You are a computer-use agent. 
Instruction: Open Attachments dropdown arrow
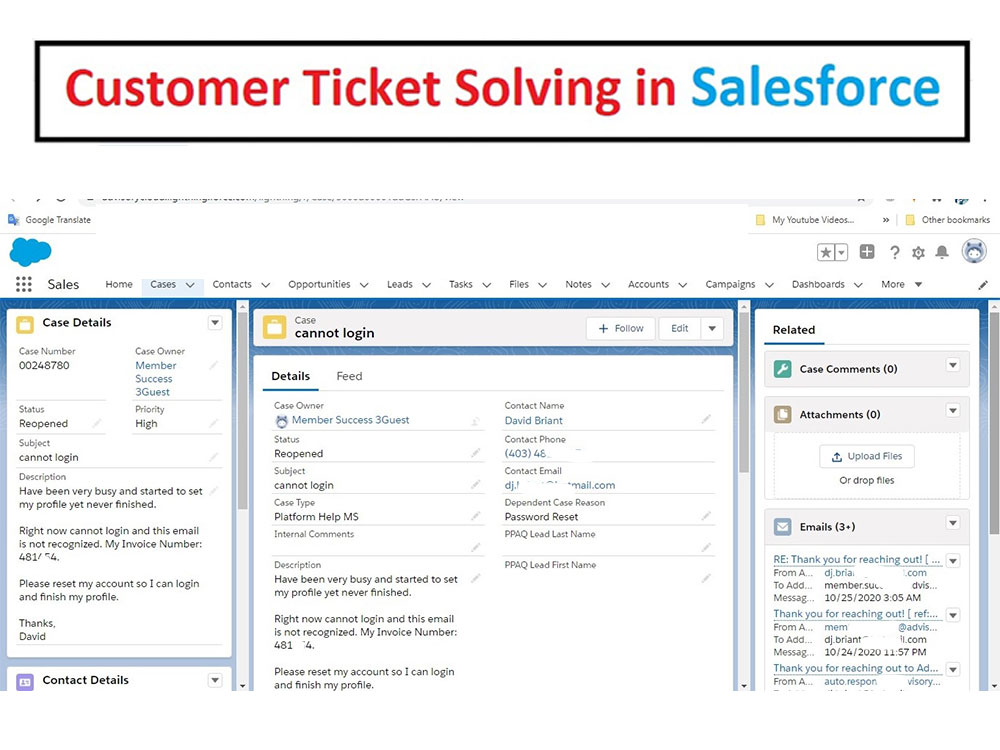953,411
